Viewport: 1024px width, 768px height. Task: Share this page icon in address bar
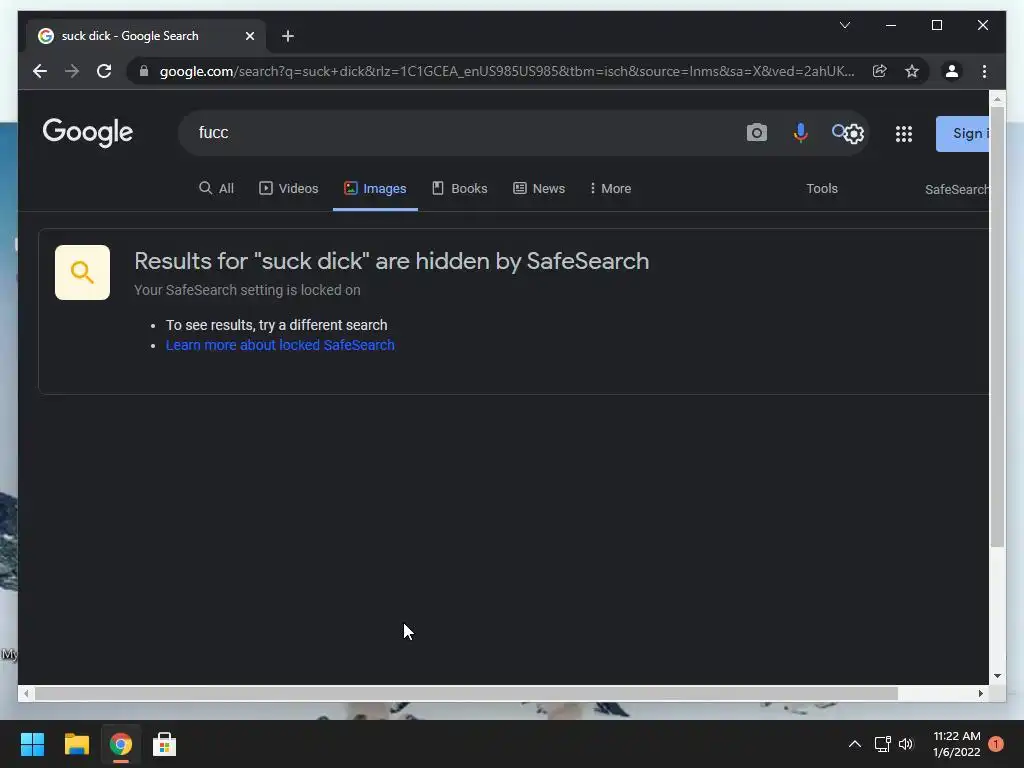tap(880, 71)
